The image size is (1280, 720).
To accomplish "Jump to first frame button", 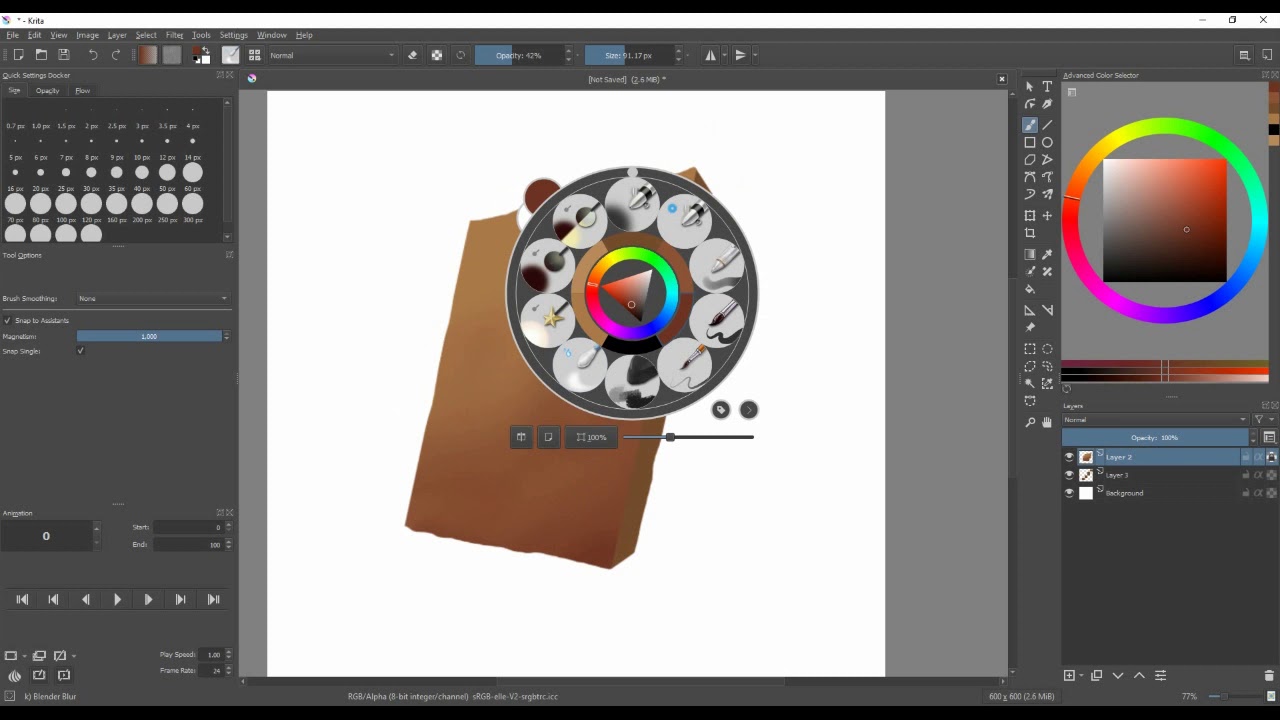I will (22, 600).
